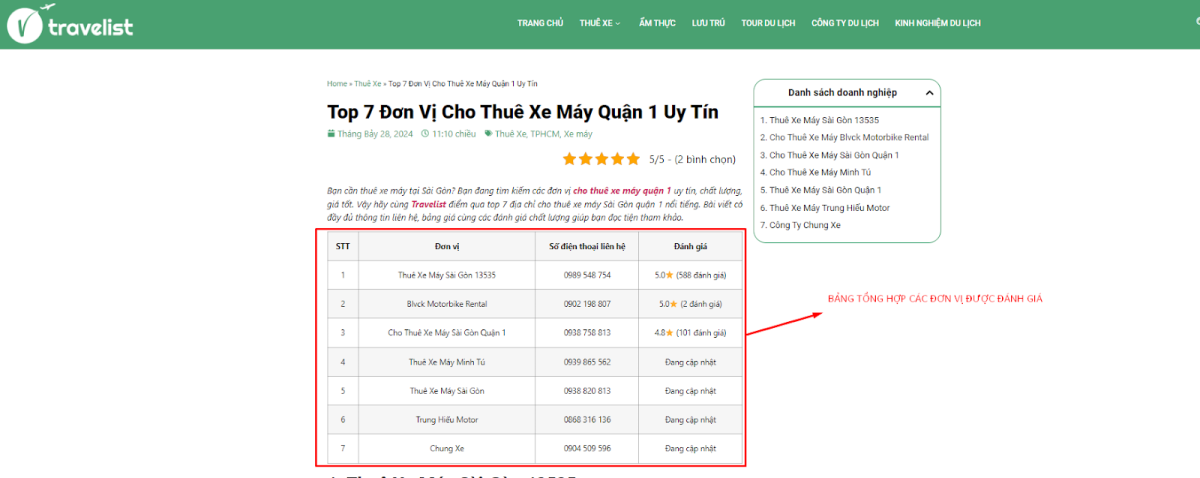1200x478 pixels.
Task: Click the calendar icon beside post date
Action: tap(331, 134)
